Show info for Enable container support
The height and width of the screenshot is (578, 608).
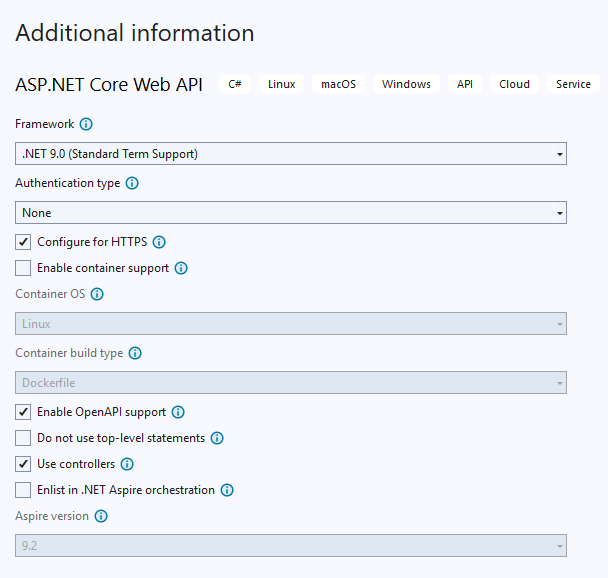(181, 268)
